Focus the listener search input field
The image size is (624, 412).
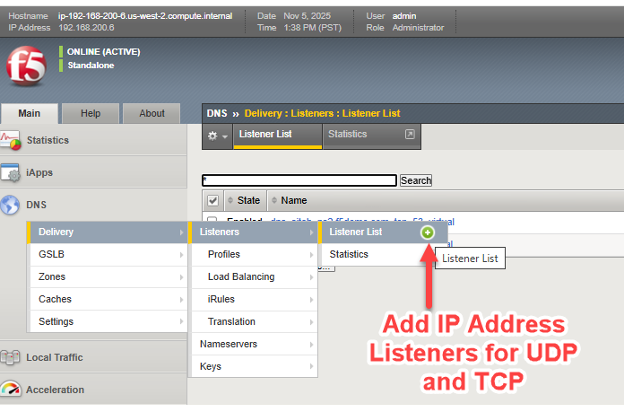(299, 180)
